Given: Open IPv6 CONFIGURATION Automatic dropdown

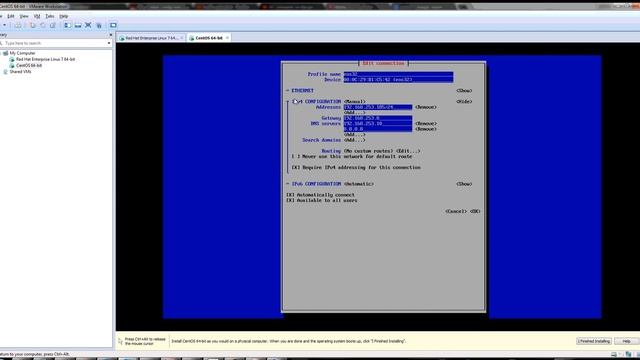Looking at the screenshot, I should (359, 184).
